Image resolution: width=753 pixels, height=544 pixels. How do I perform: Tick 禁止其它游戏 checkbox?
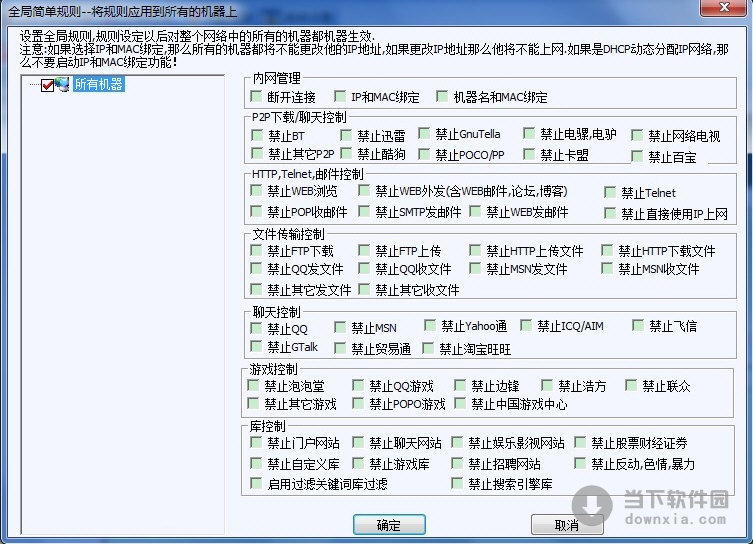coord(253,404)
